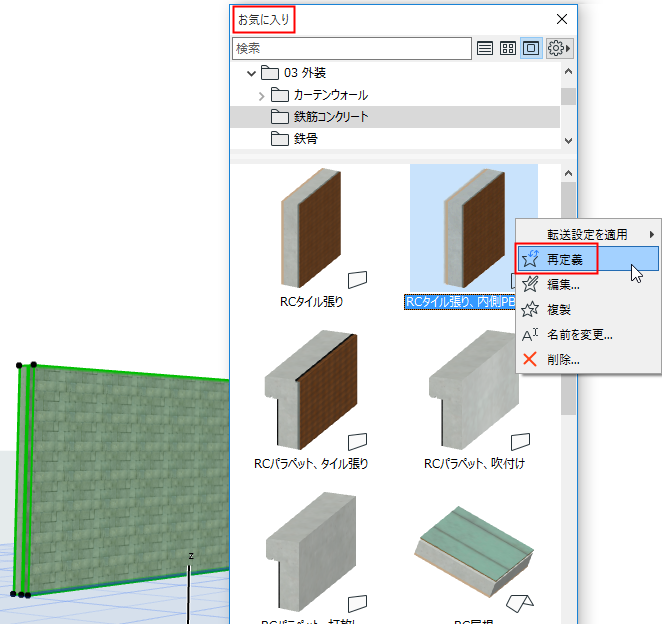The image size is (662, 624).
Task: Close the お気に入り palette
Action: 562,19
